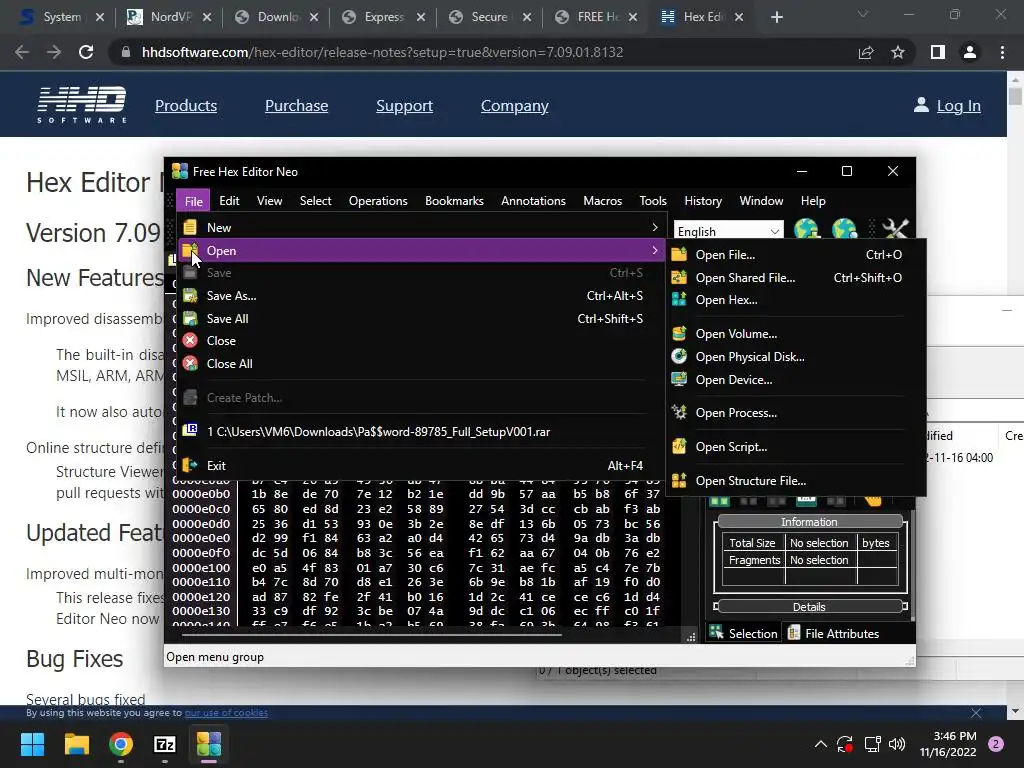Click the second globe toolbar icon
Viewport: 1024px width, 768px height.
click(844, 230)
